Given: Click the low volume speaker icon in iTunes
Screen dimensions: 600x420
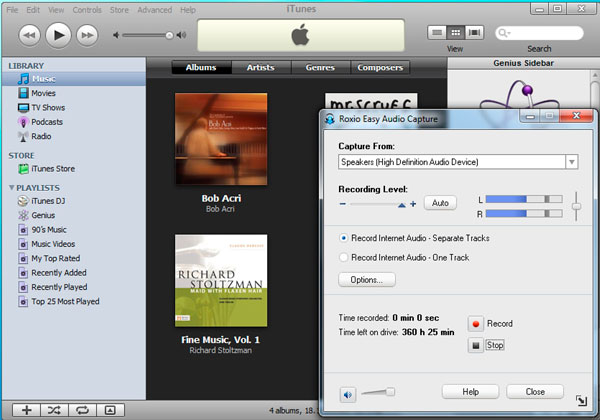Looking at the screenshot, I should click(x=116, y=36).
